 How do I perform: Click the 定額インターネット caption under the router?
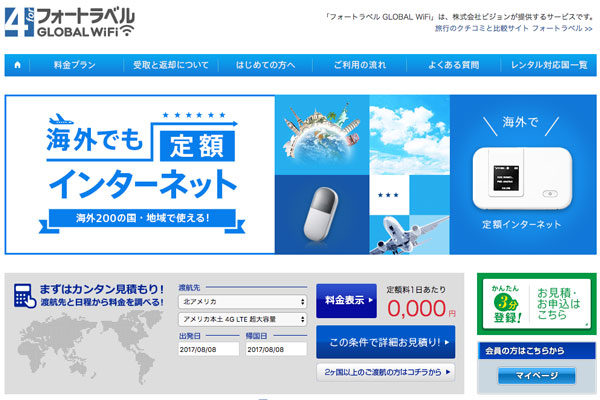522,224
